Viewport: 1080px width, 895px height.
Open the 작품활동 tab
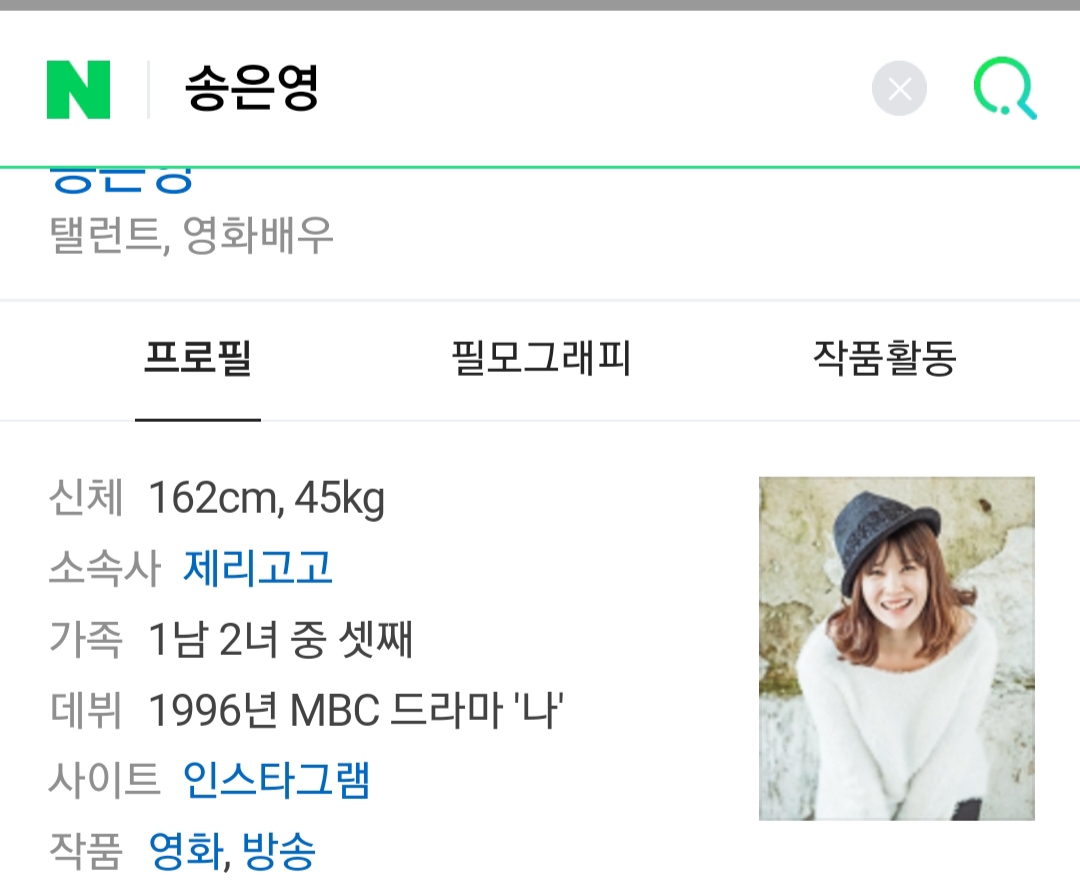pos(885,358)
